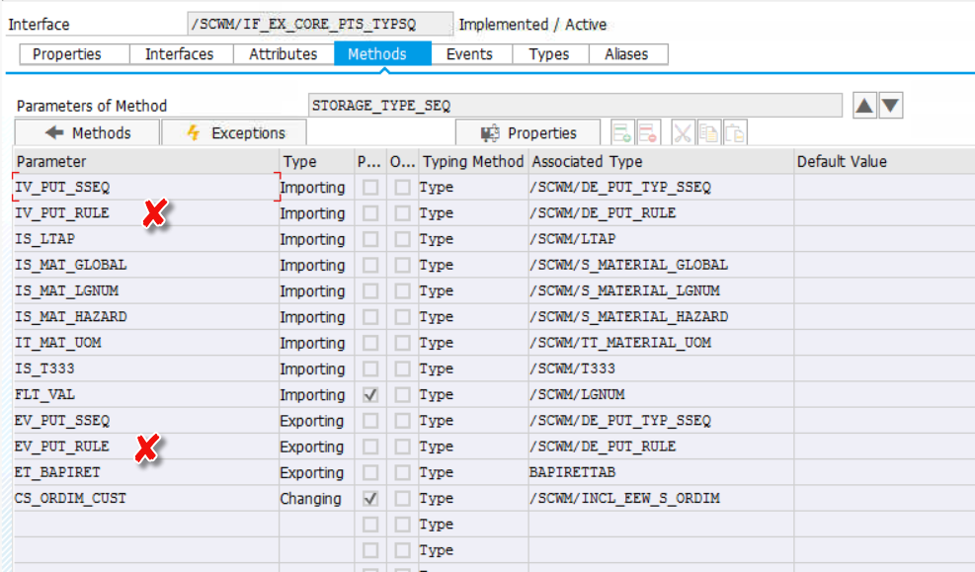
Task: Click the Insert Row icon
Action: (x=622, y=132)
